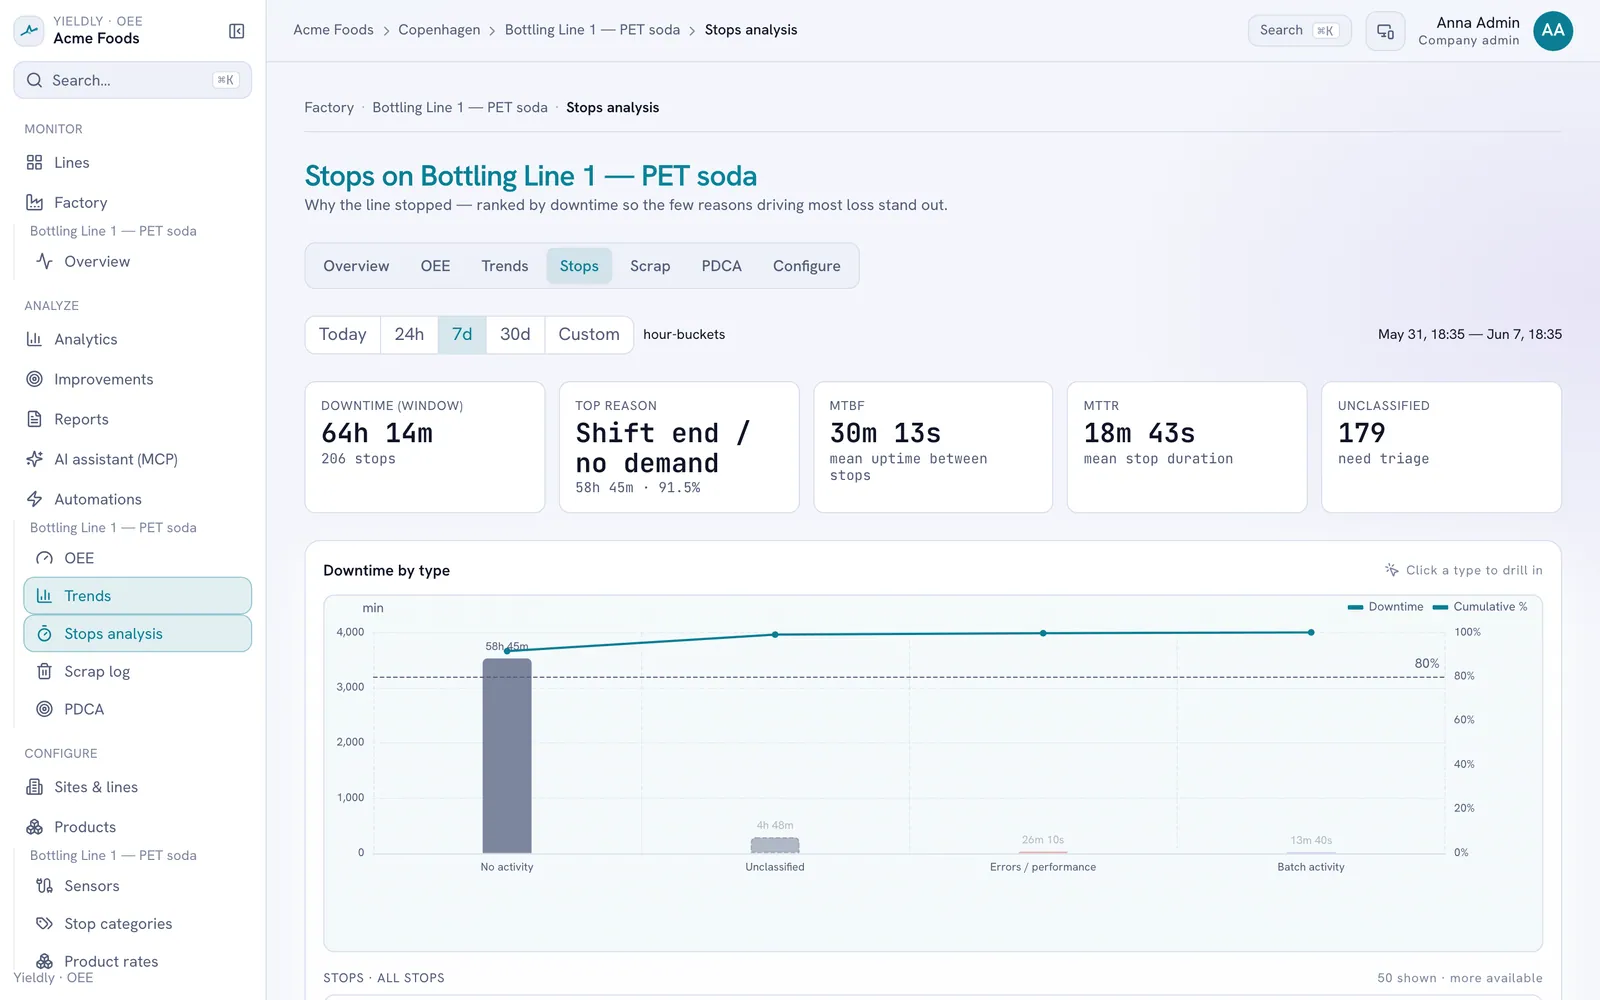Click the Scrap log trash icon
The image size is (1600, 1000).
(x=45, y=672)
